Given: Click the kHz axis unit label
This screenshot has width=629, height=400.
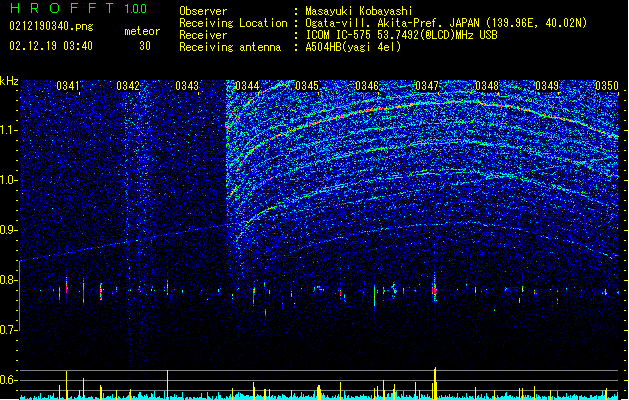Looking at the screenshot, I should tap(9, 81).
